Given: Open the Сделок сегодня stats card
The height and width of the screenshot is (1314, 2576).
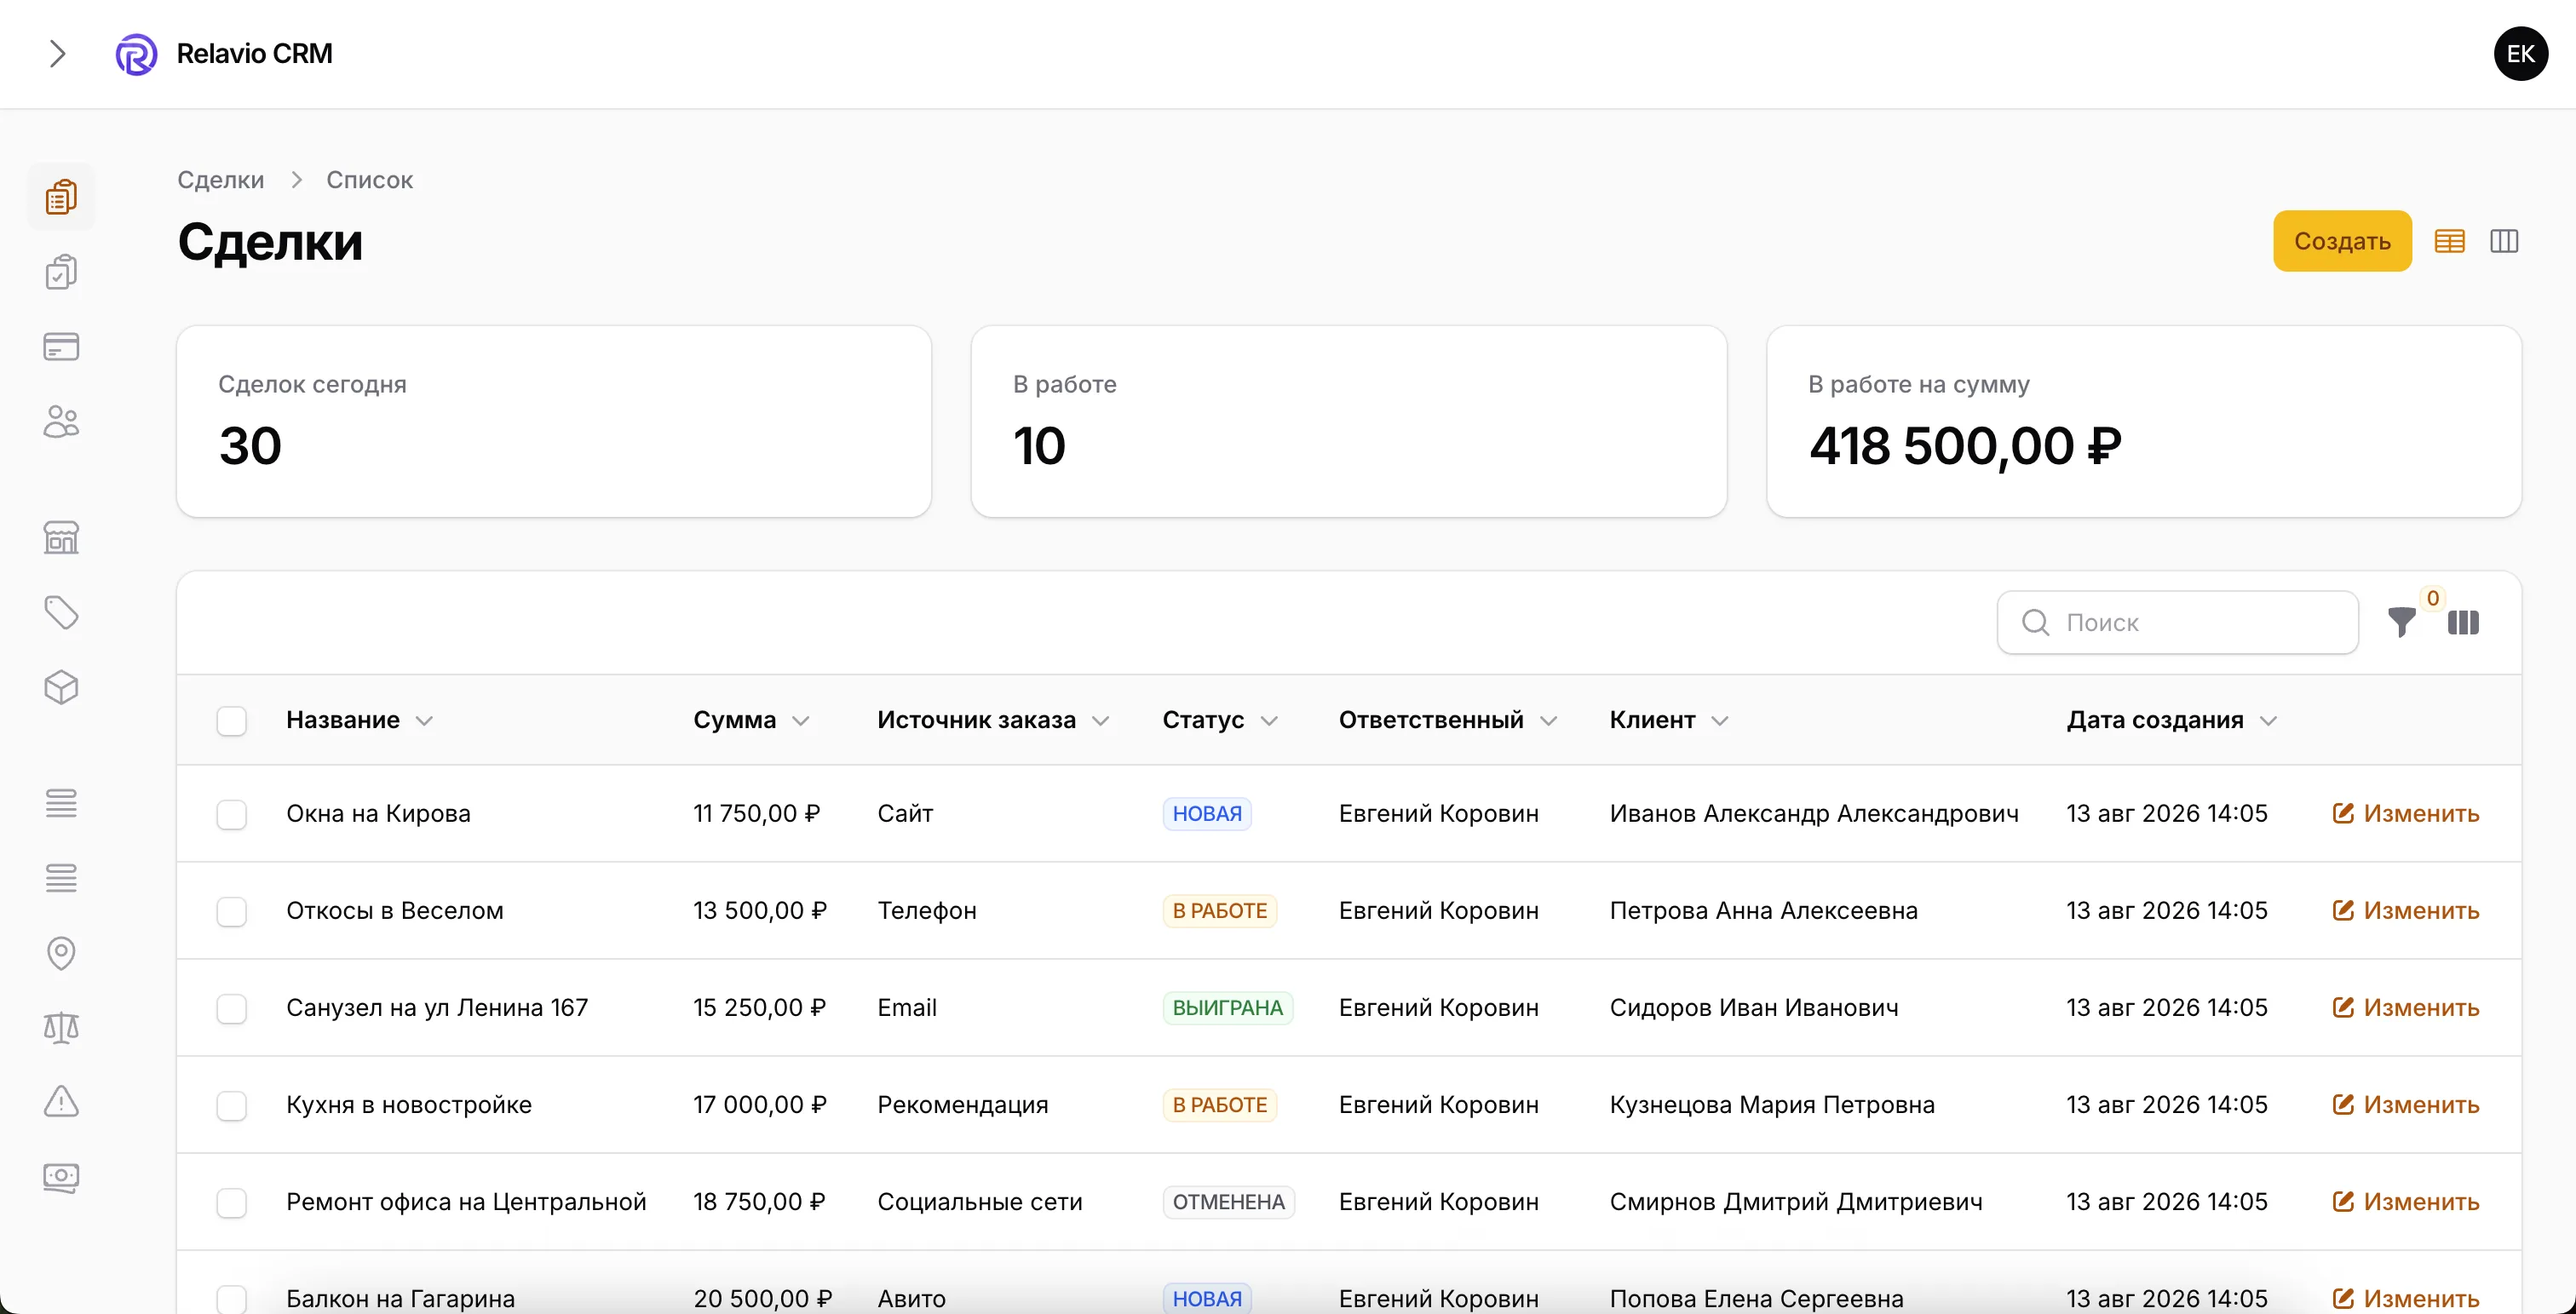Looking at the screenshot, I should point(554,421).
